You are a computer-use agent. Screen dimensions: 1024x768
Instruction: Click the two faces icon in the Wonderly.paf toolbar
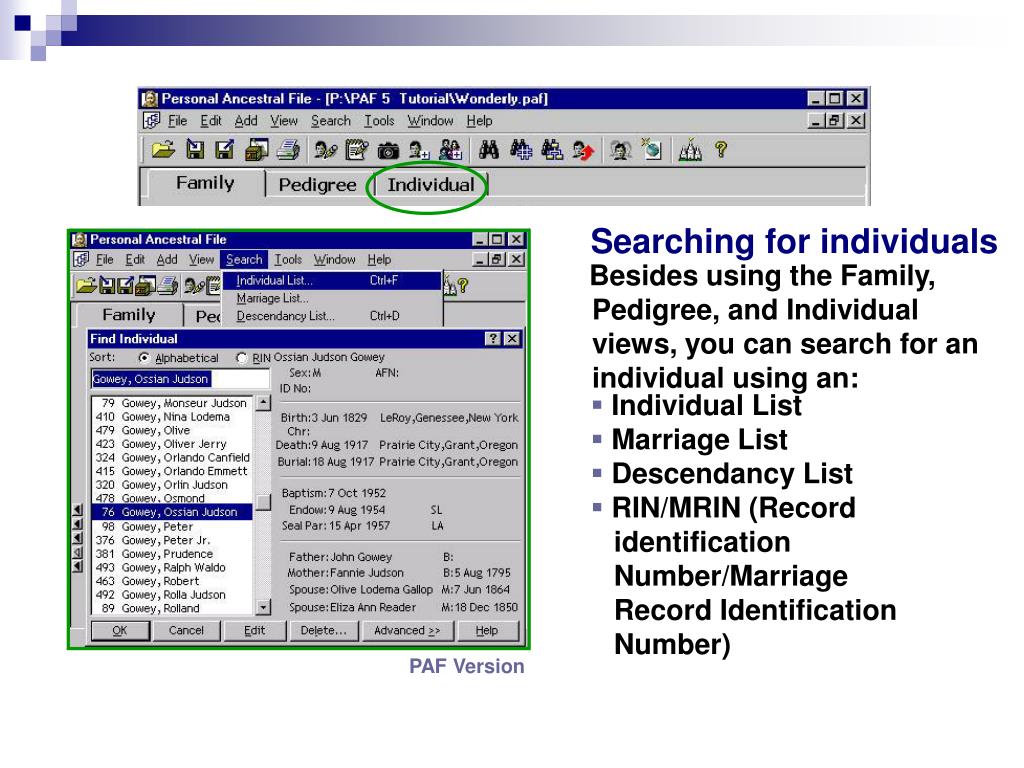coord(620,150)
